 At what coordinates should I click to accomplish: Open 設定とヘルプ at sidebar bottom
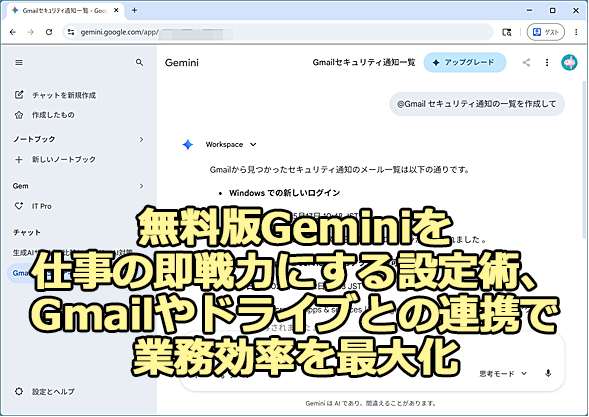point(45,391)
